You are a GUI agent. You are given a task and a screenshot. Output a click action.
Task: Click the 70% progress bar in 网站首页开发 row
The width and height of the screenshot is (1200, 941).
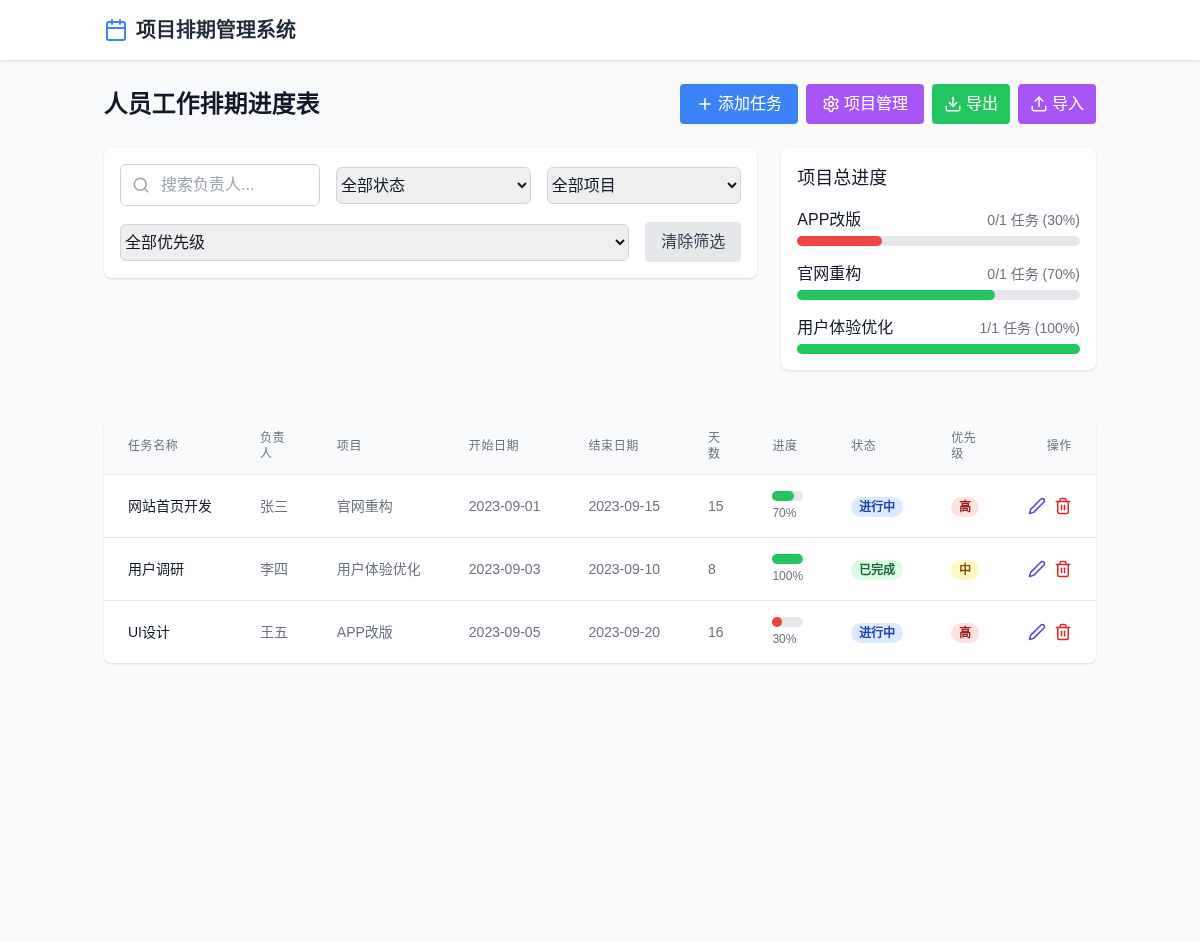(787, 496)
